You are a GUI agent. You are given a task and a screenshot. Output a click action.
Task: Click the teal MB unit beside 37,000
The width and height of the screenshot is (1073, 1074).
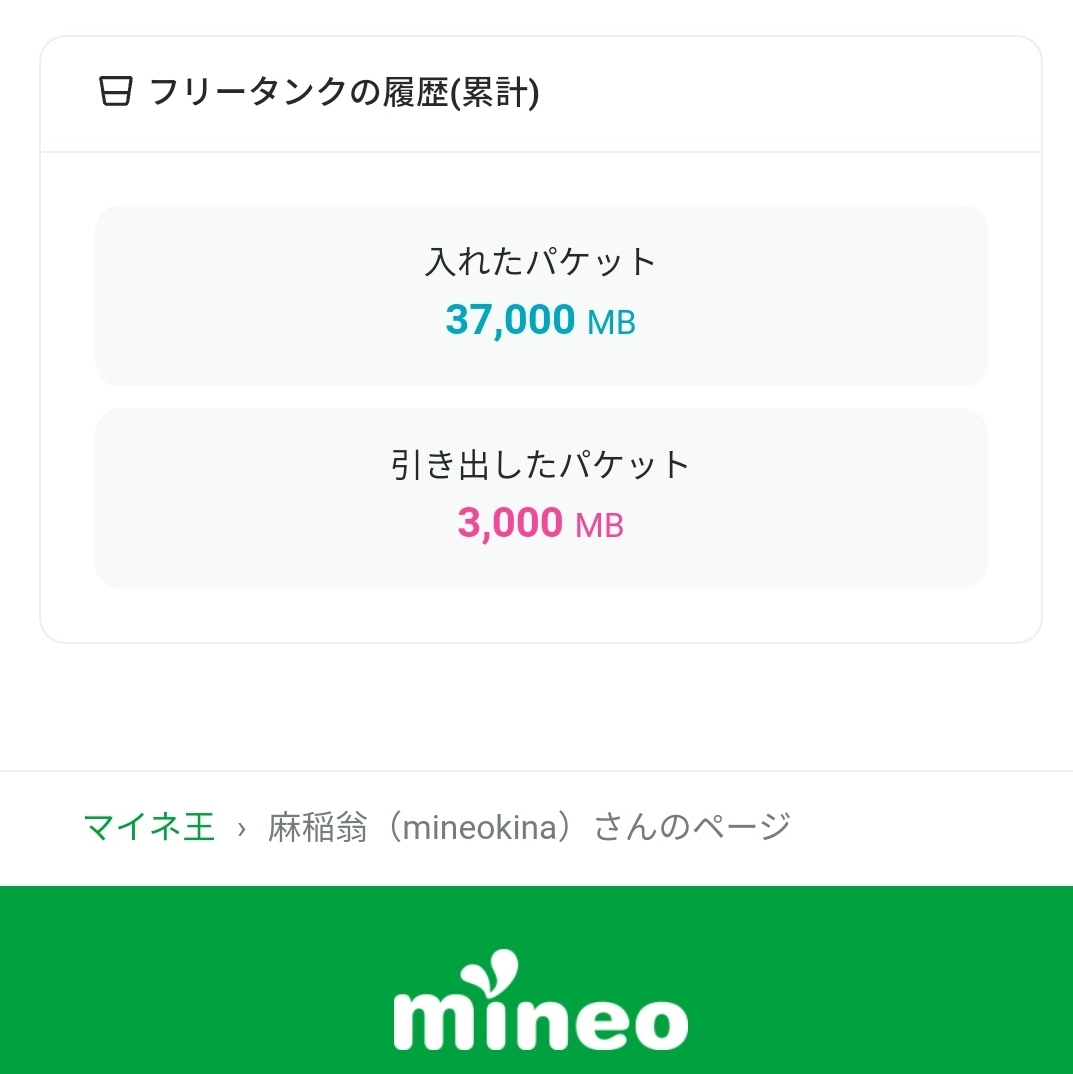click(611, 323)
